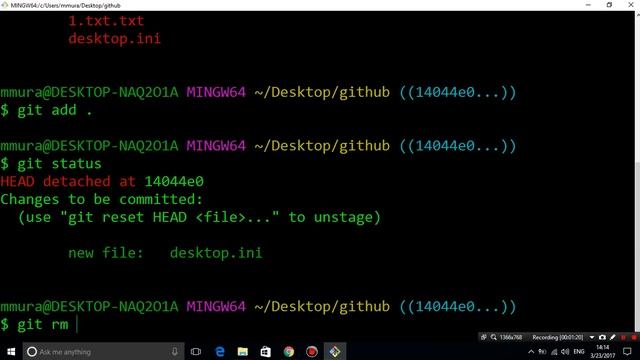Open File Explorer from the taskbar
Viewport: 640px width, 360px height.
[x=243, y=351]
